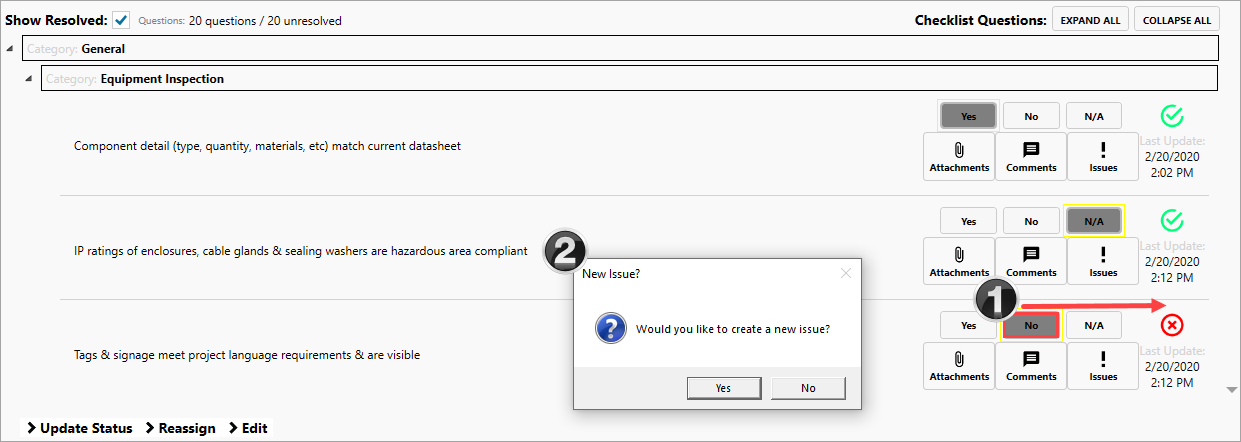1241x442 pixels.
Task: Open Issues for tags & signage question
Action: tap(1103, 365)
